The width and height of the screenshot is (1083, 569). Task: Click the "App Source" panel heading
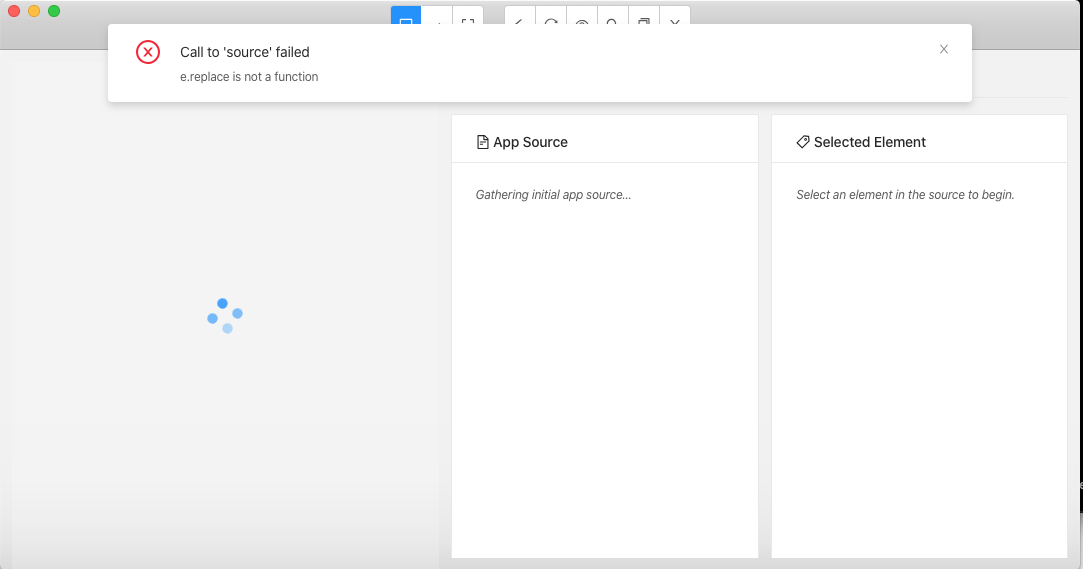pyautogui.click(x=530, y=142)
